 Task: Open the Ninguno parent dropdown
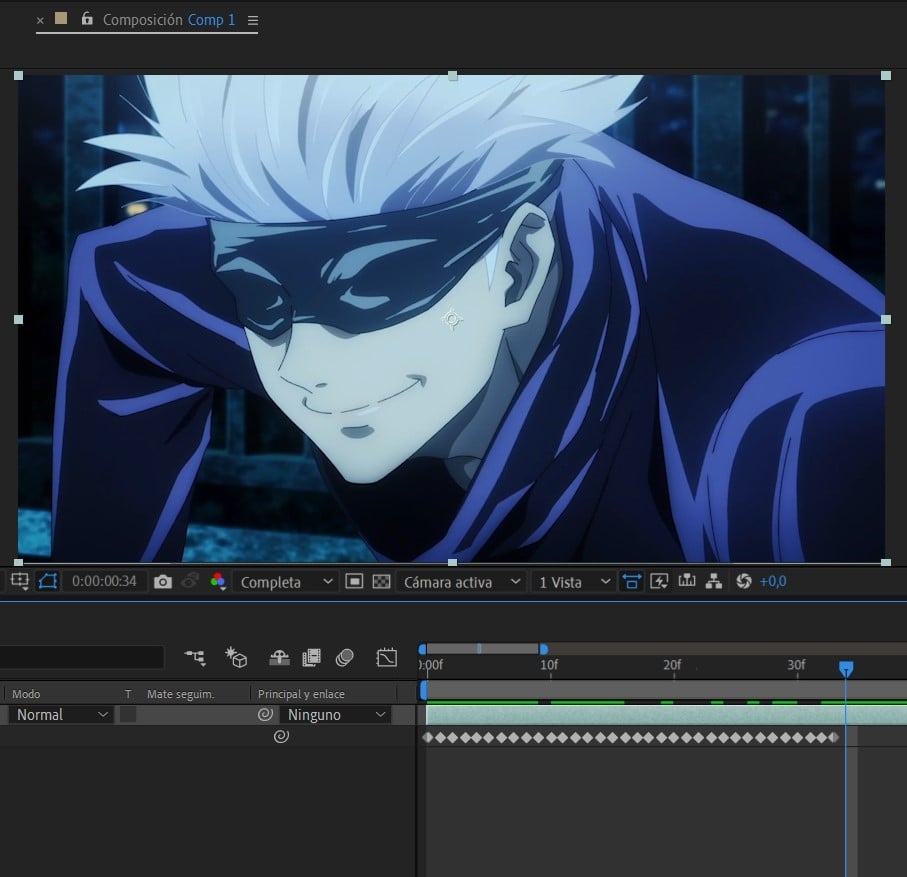[335, 714]
